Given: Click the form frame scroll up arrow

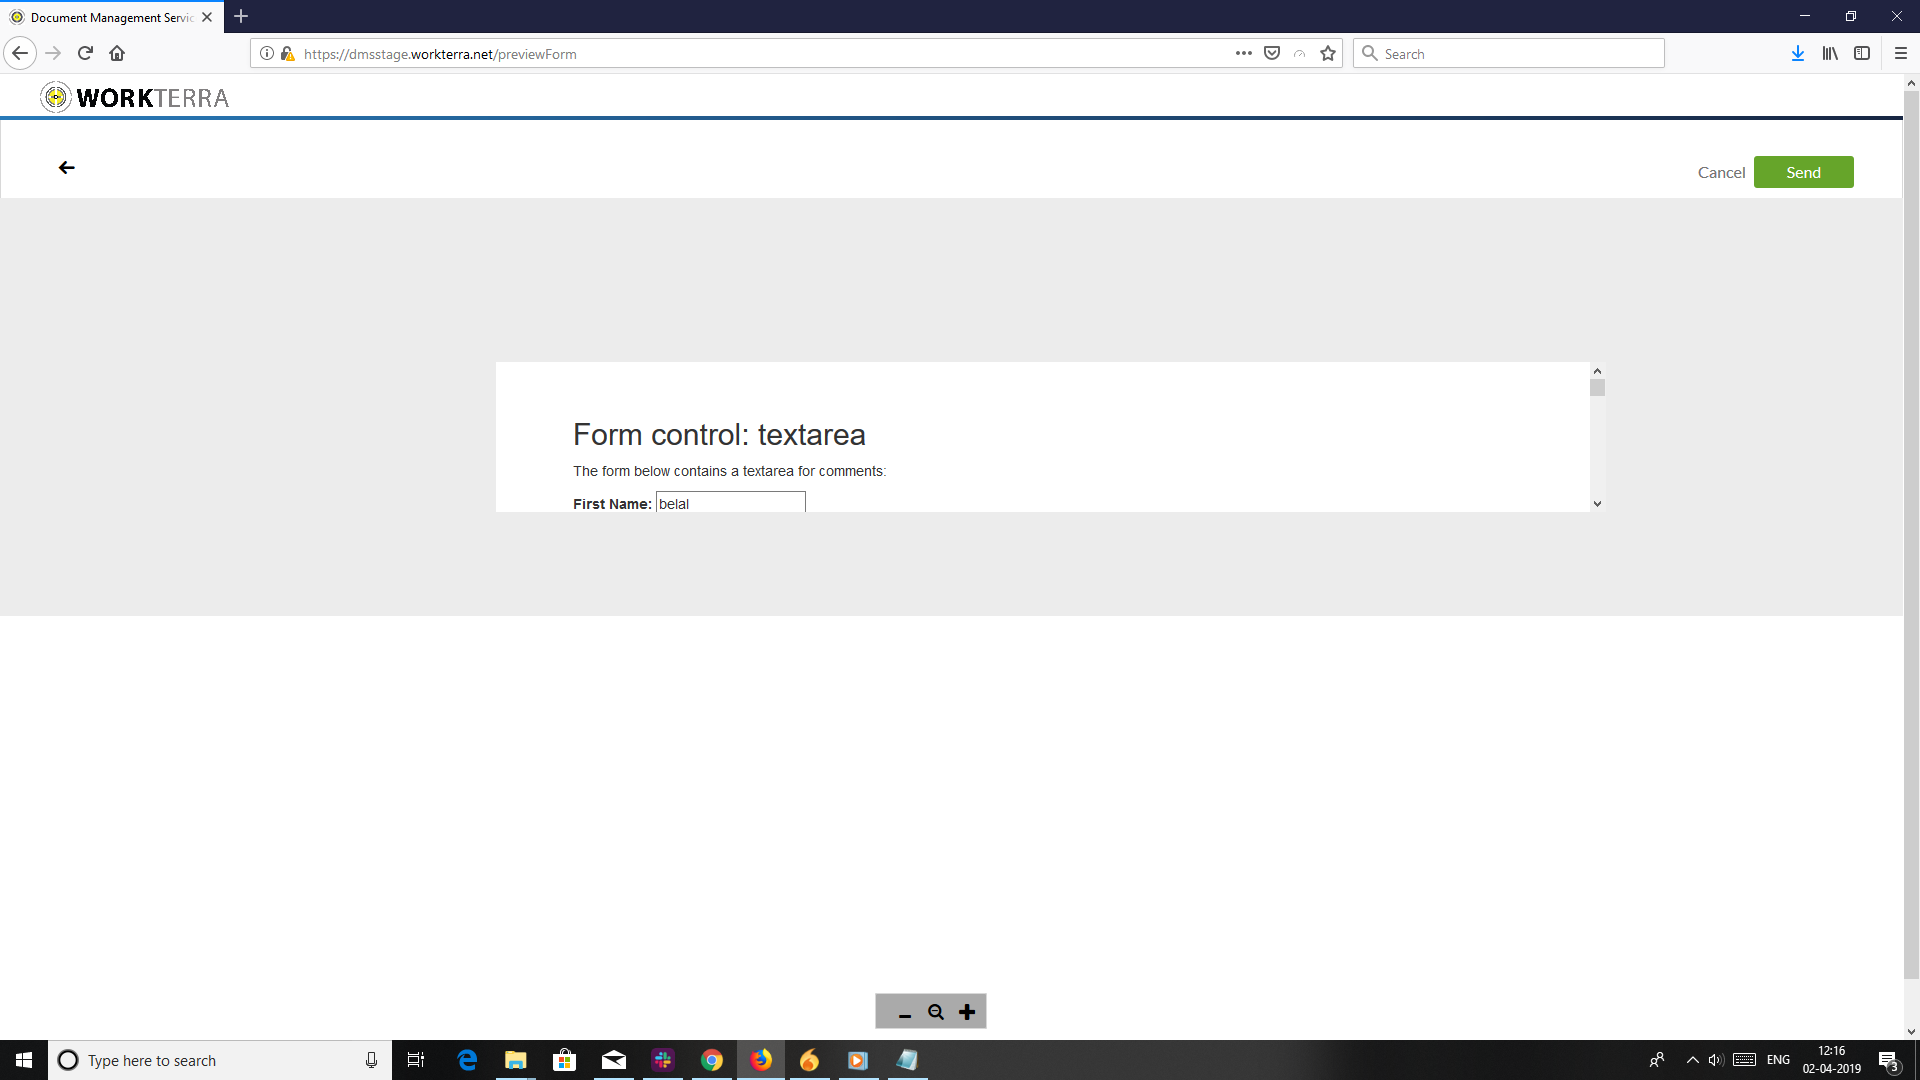Looking at the screenshot, I should point(1597,371).
